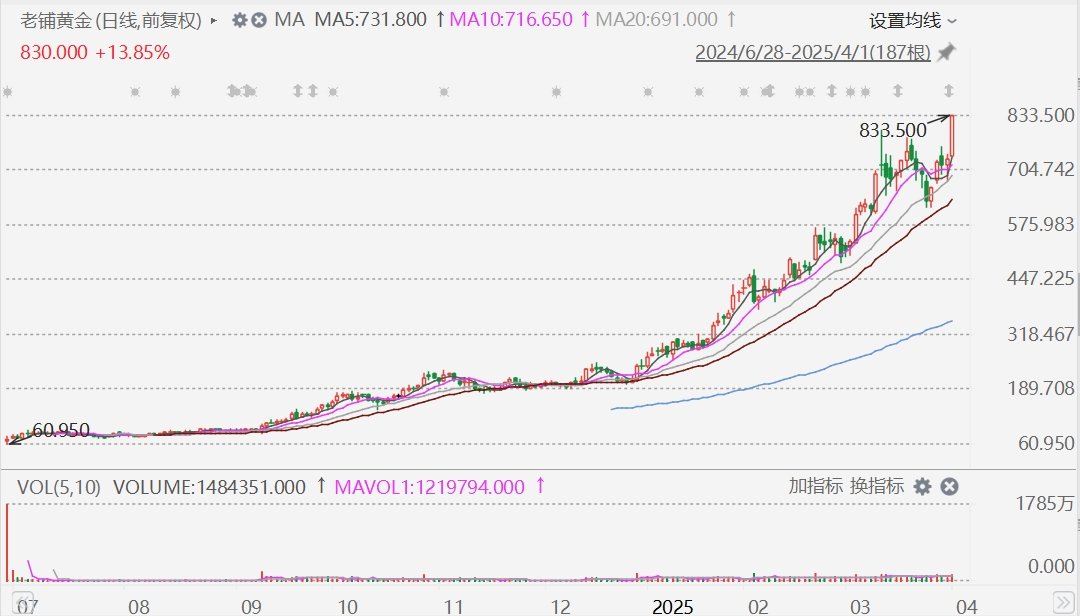This screenshot has width=1080, height=616.
Task: Remove MA indicator with its X icon
Action: (259, 20)
